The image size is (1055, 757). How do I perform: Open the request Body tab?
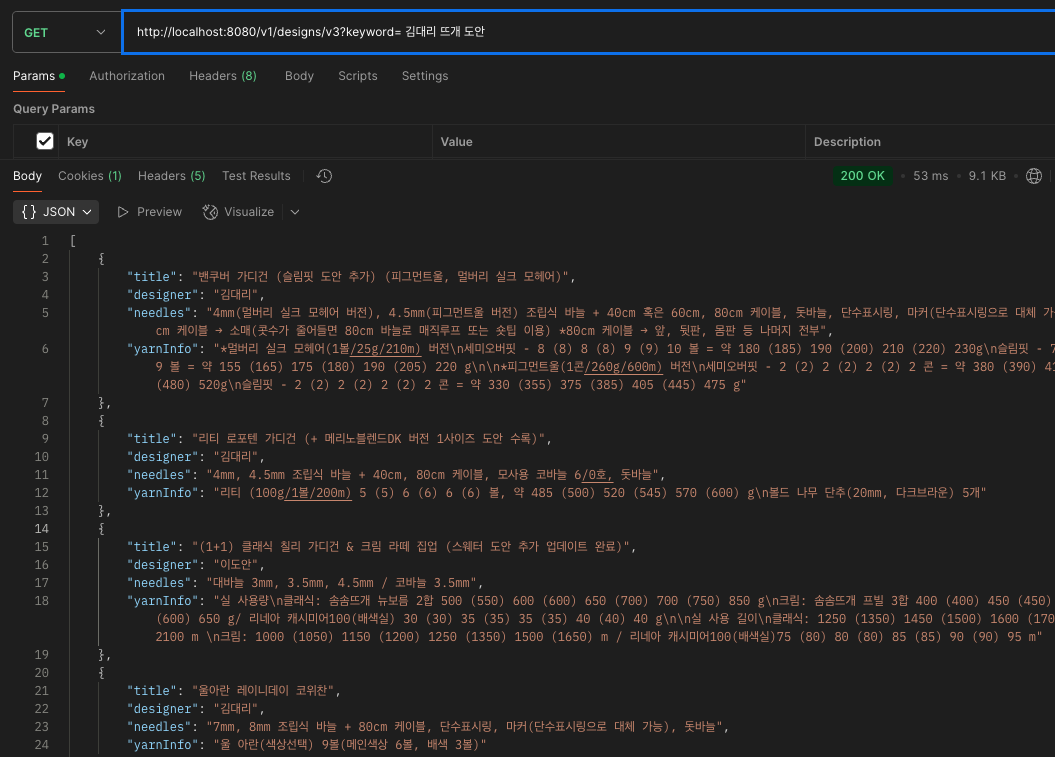[x=299, y=76]
